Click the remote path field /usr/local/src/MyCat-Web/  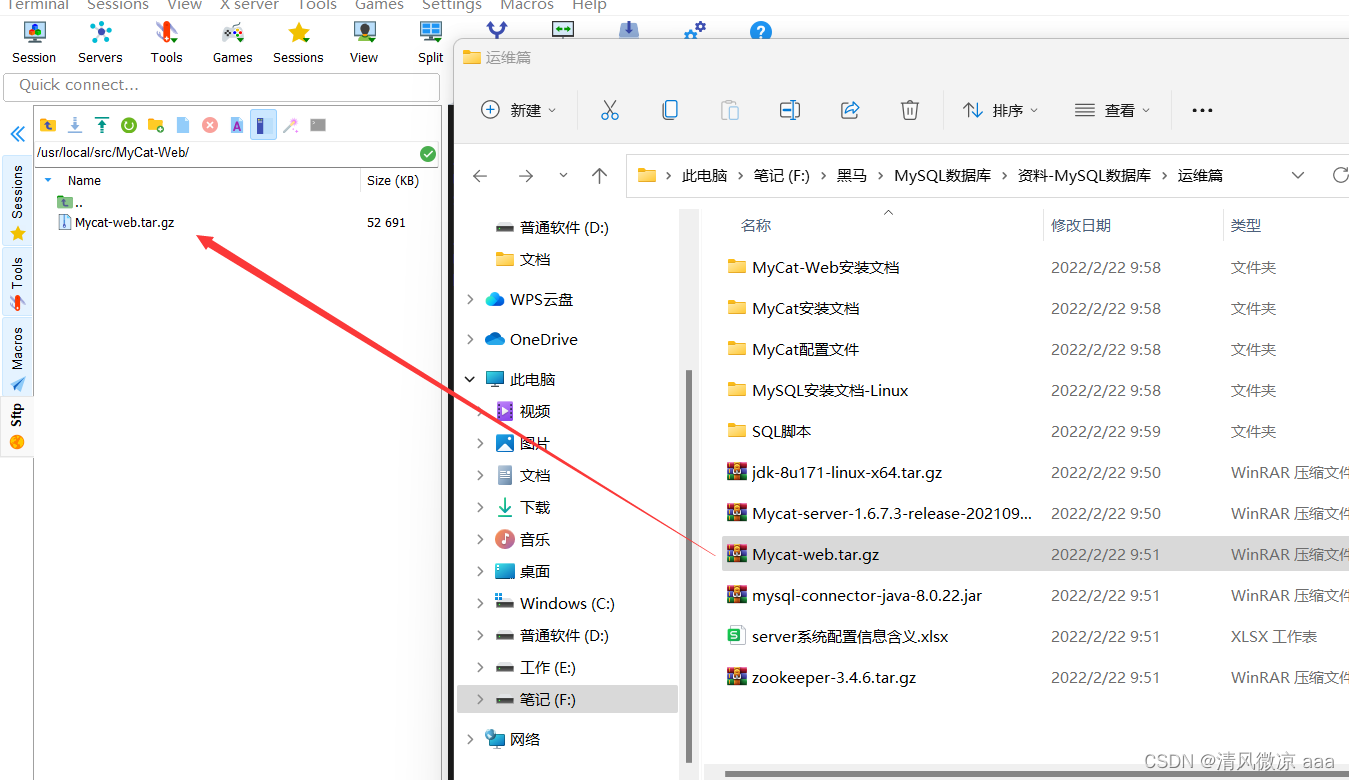pyautogui.click(x=225, y=153)
